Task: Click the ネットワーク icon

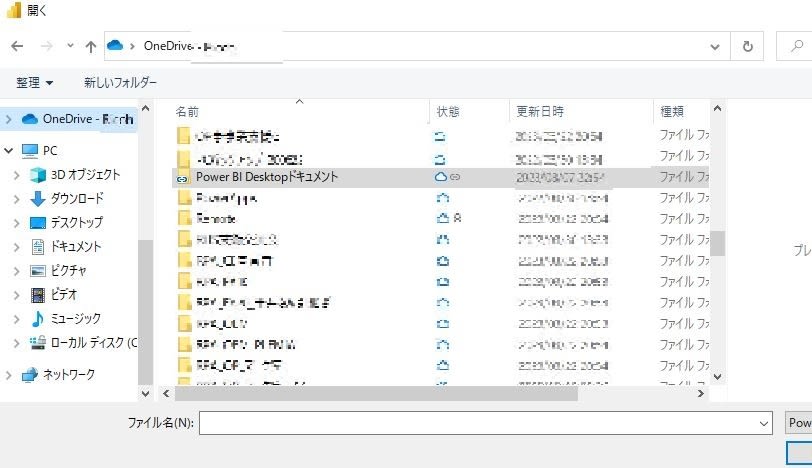Action: [30, 374]
